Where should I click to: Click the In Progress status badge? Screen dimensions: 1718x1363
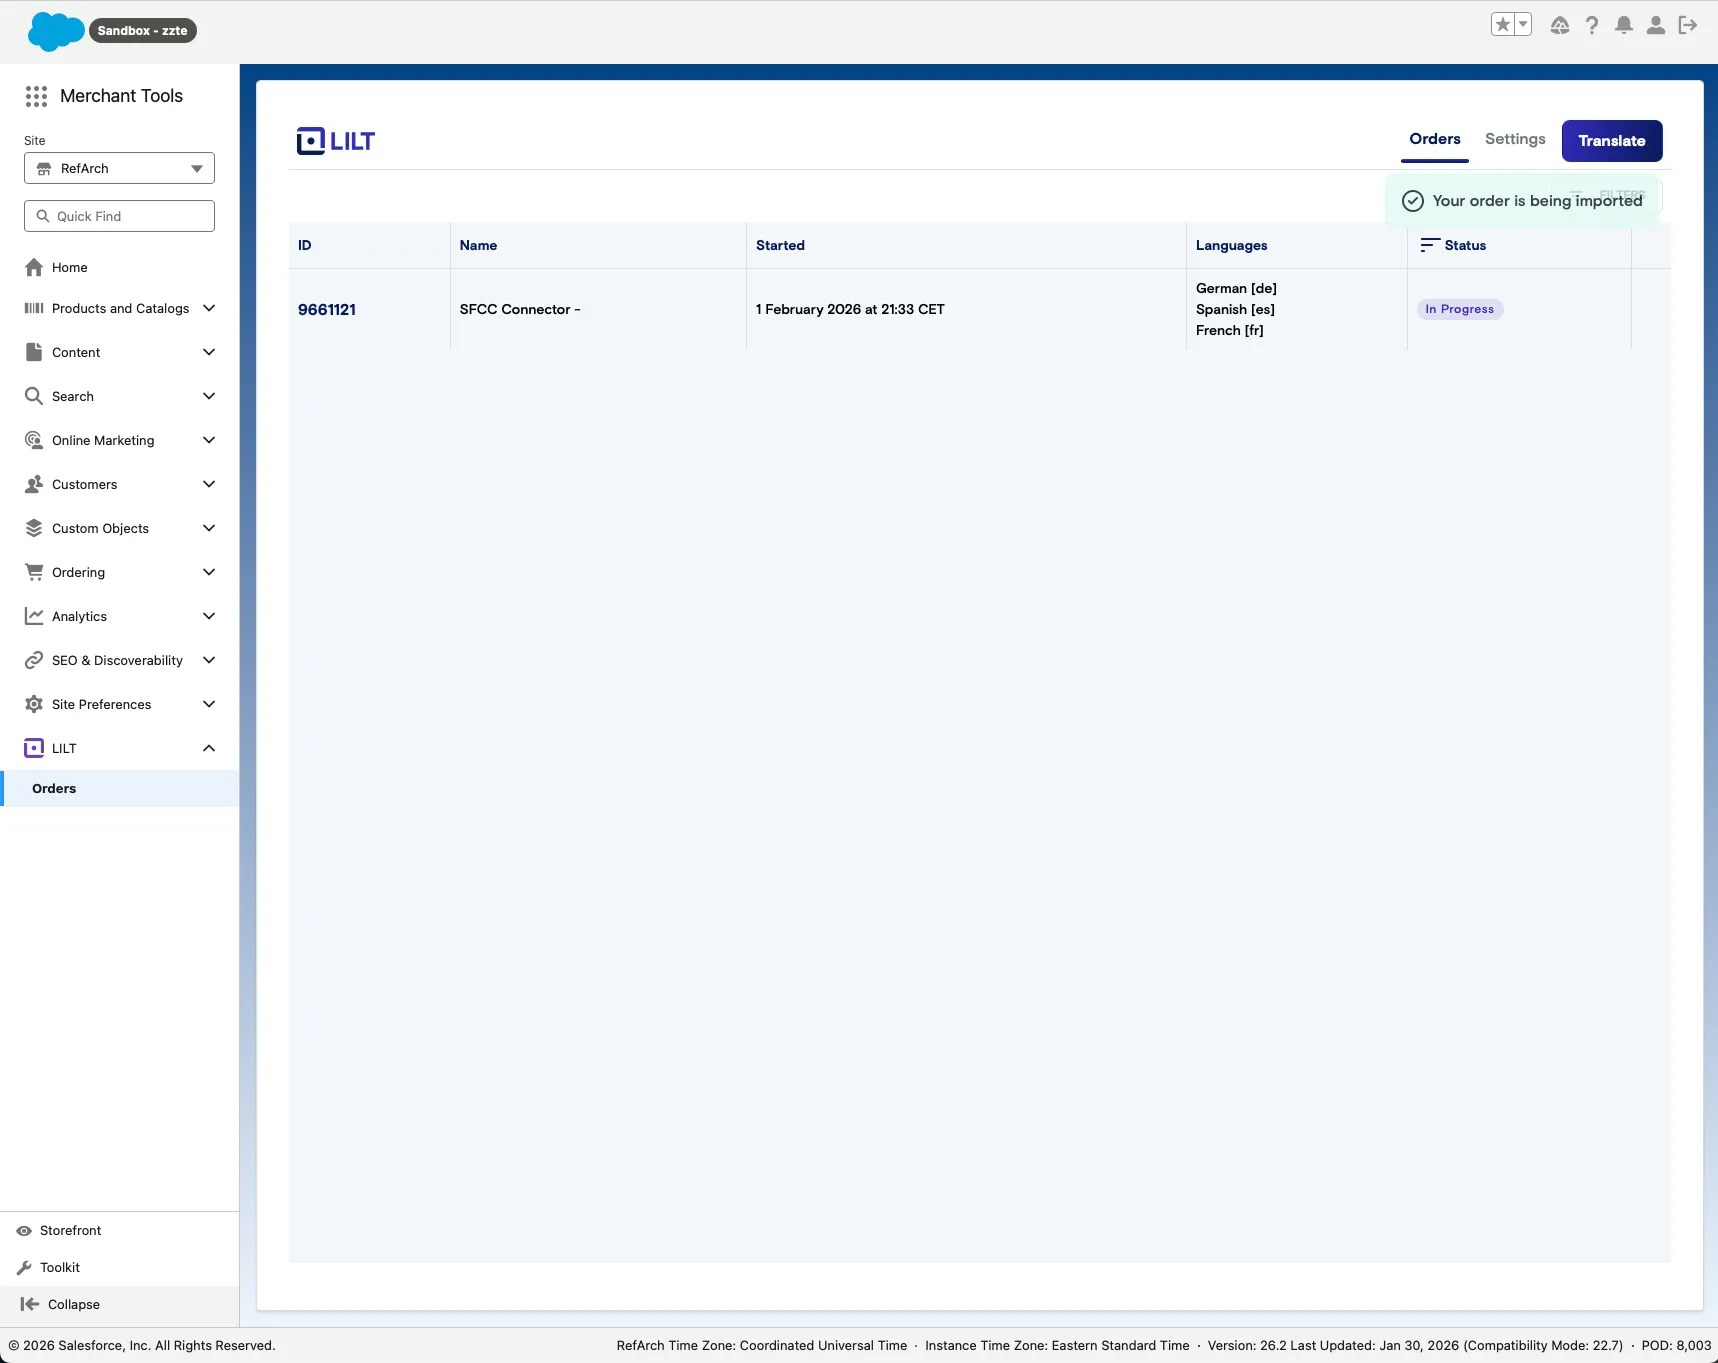point(1459,309)
